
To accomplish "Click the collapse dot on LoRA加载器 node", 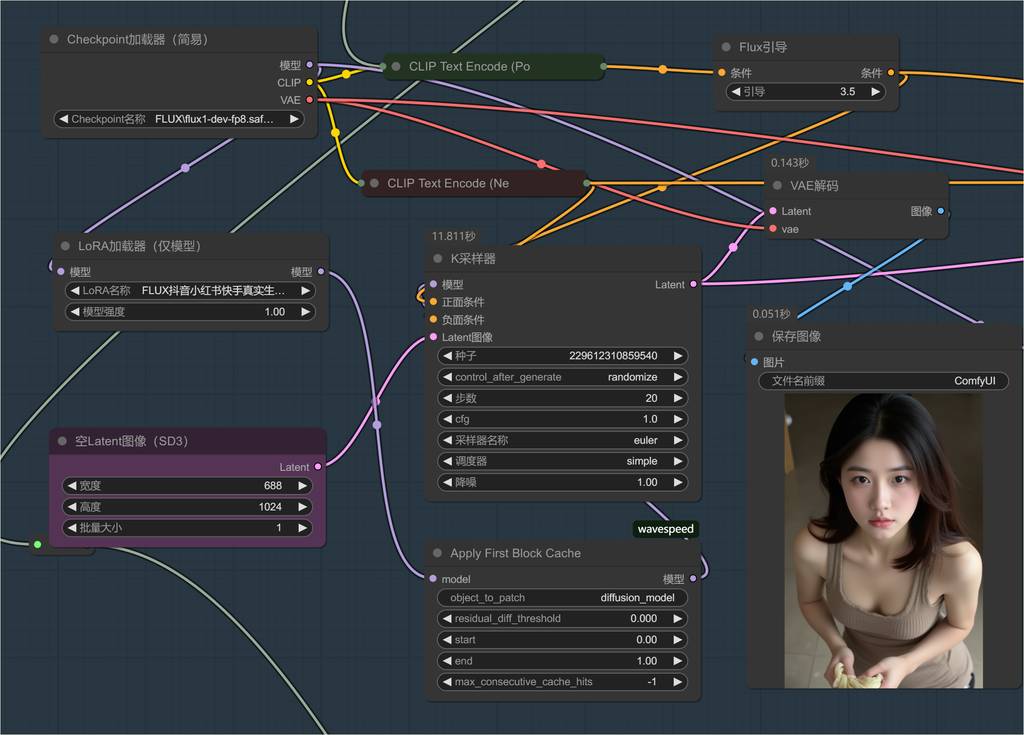I will pyautogui.click(x=65, y=246).
